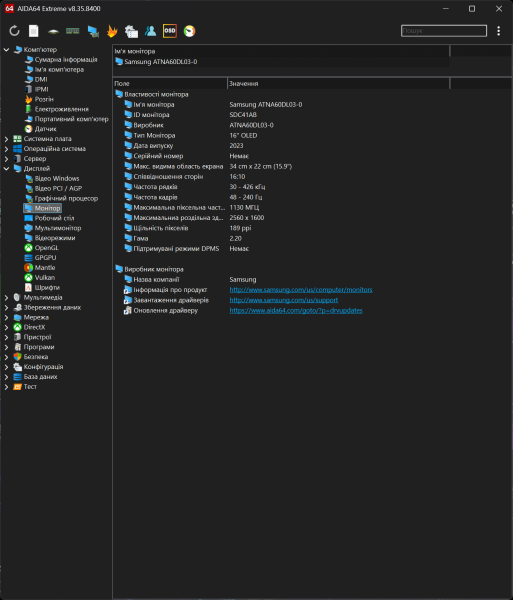513x600 pixels.
Task: Open the AIDA64 driver updates link
Action: (x=296, y=311)
